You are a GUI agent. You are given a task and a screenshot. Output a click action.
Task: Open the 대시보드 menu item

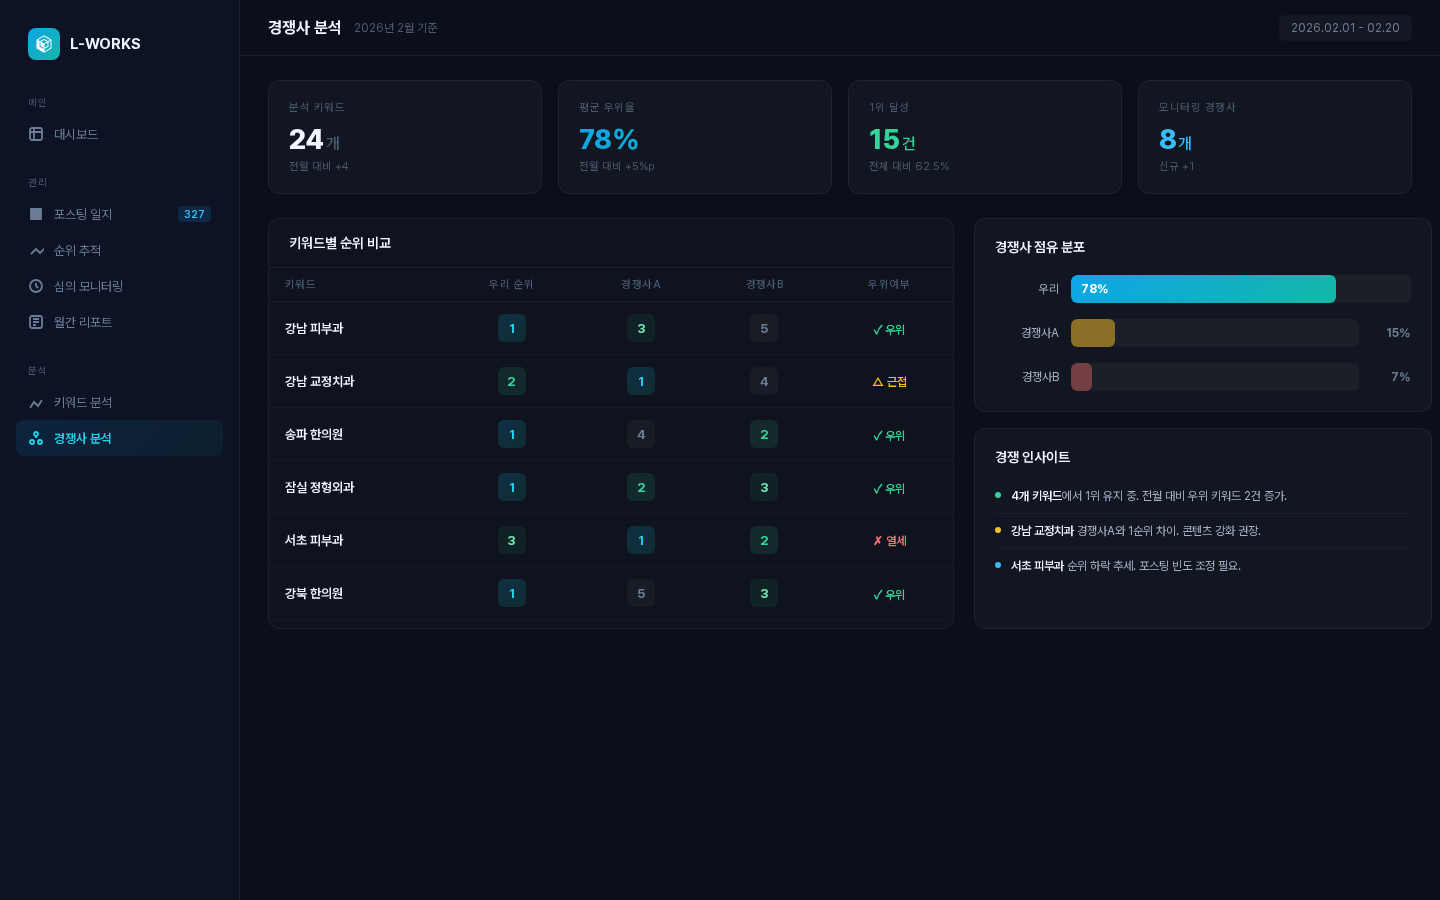(x=76, y=134)
